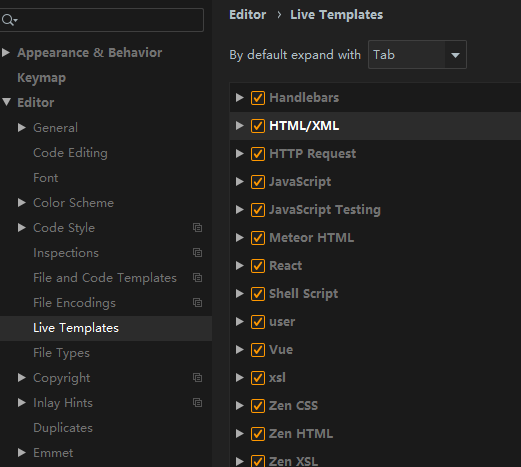Viewport: 521px width, 467px height.
Task: Open Duplicates settings
Action: (63, 428)
